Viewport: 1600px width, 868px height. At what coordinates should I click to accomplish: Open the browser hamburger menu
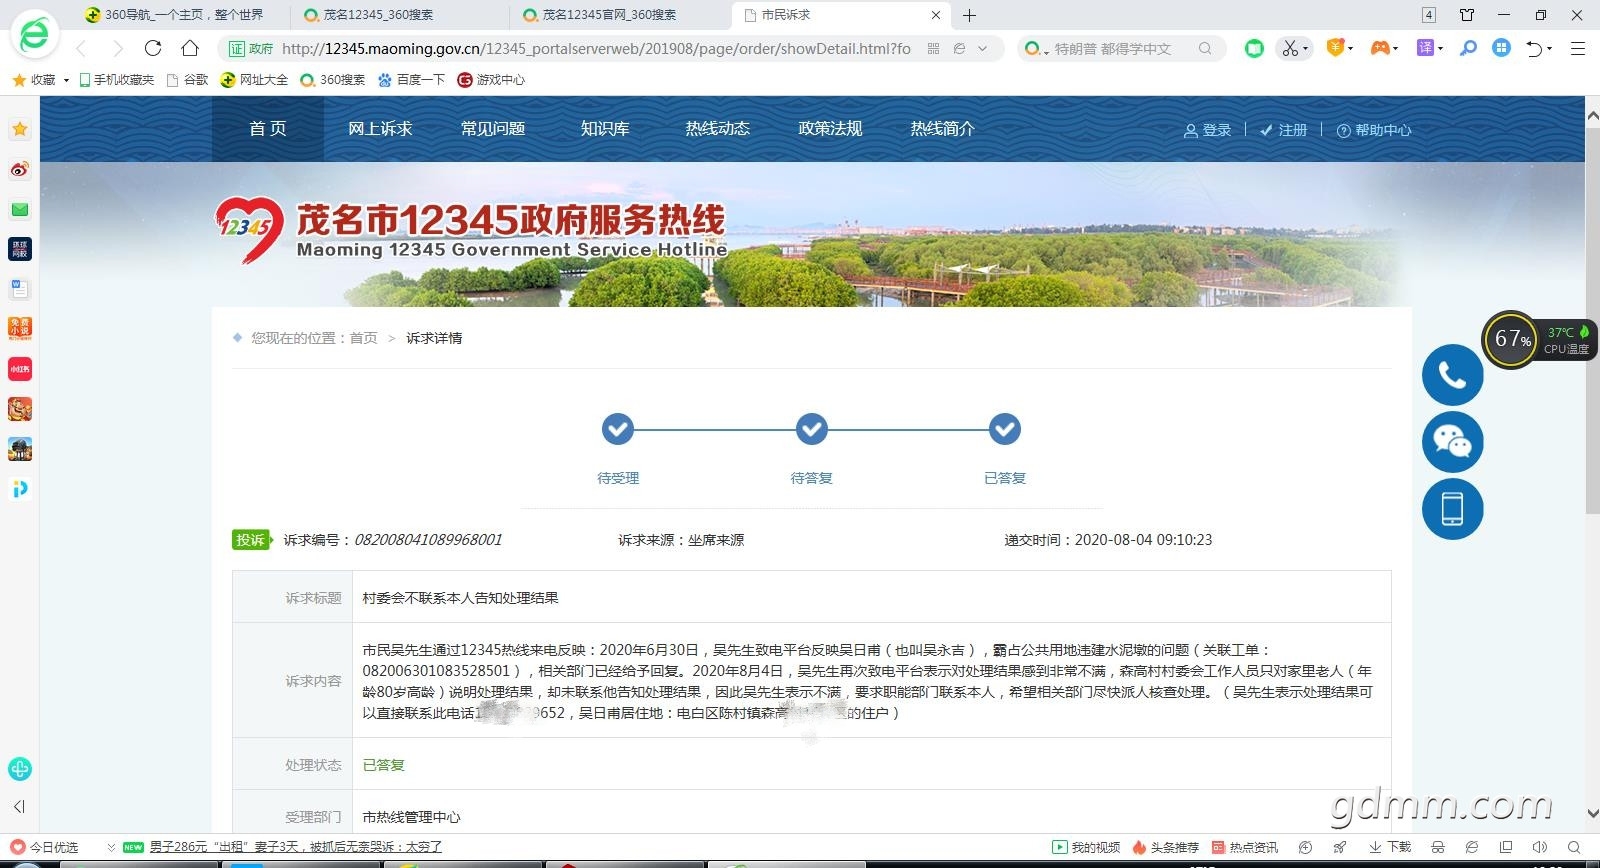(x=1577, y=48)
